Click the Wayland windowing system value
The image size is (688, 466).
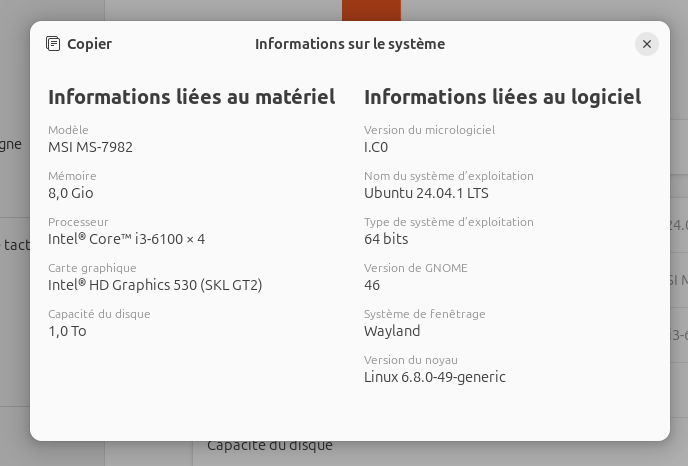pos(392,331)
